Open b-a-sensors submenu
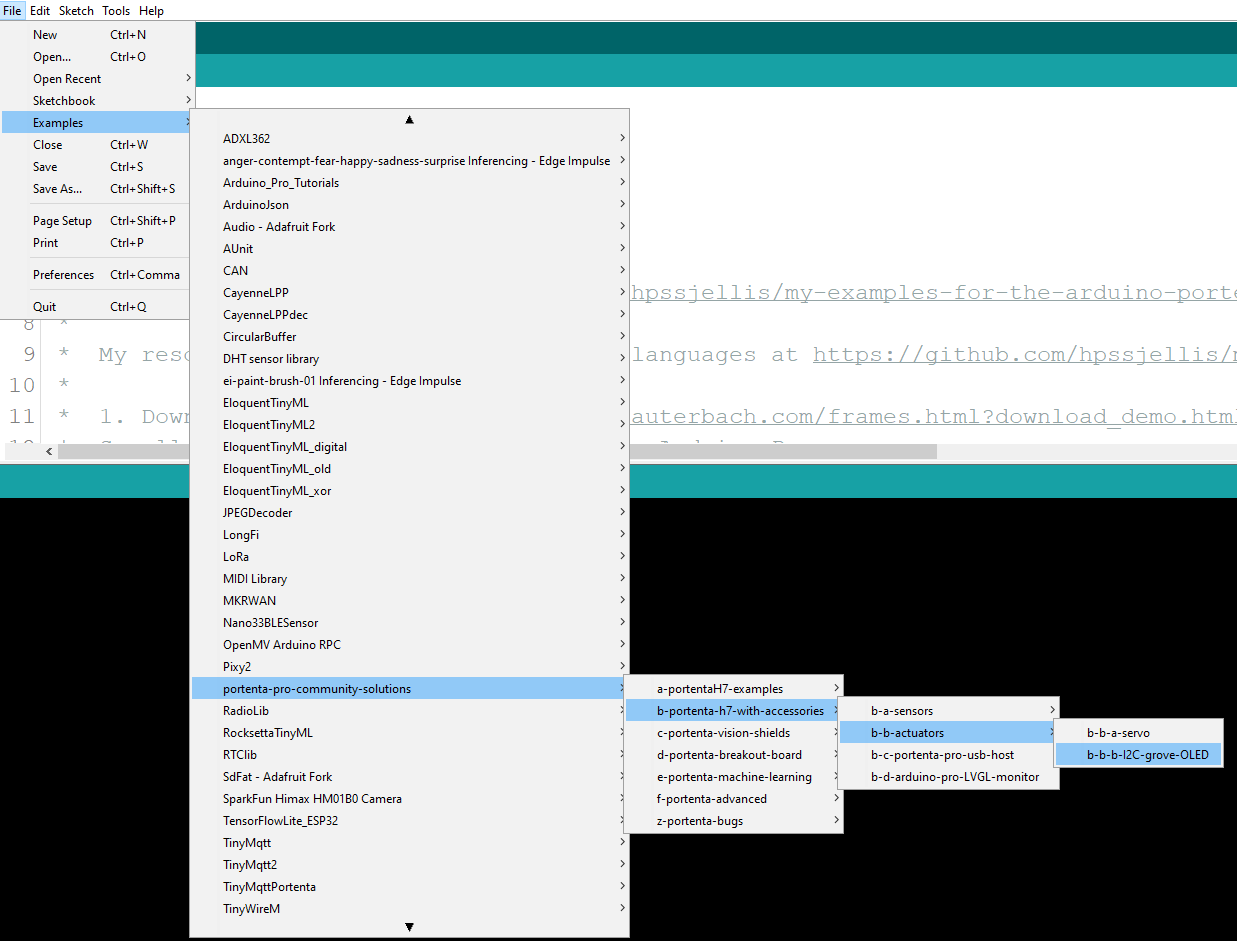The image size is (1237, 941). coord(948,711)
